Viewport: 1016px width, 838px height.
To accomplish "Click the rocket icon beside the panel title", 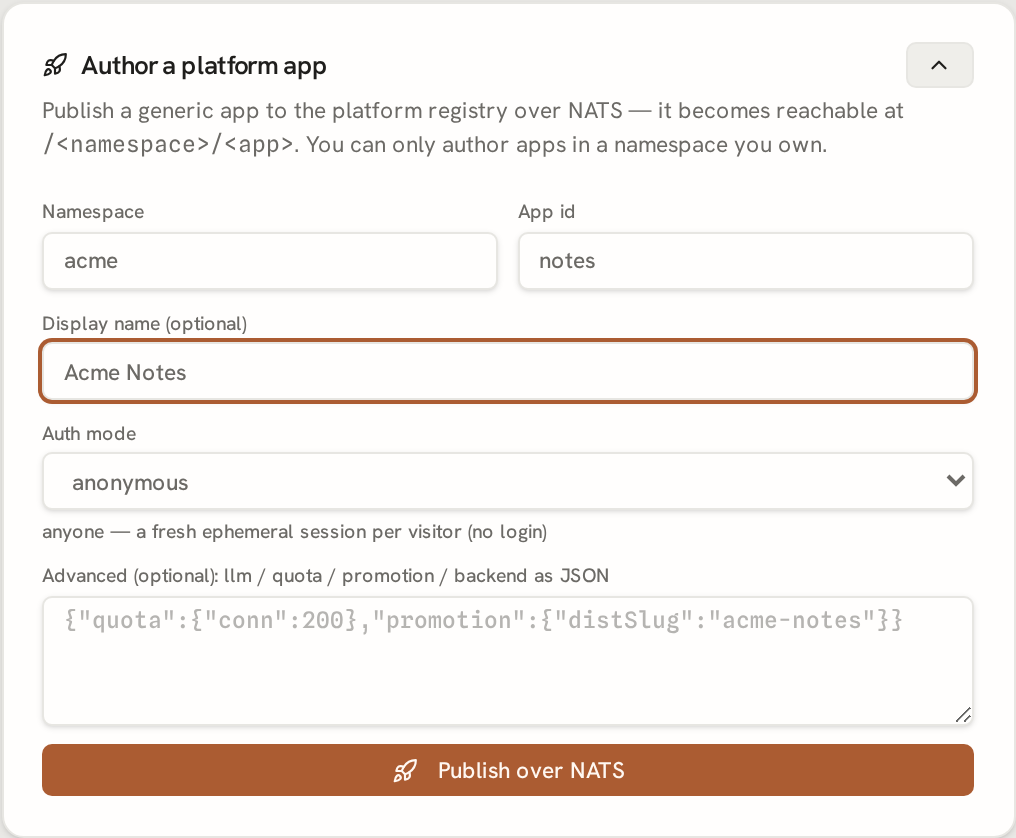I will click(55, 65).
